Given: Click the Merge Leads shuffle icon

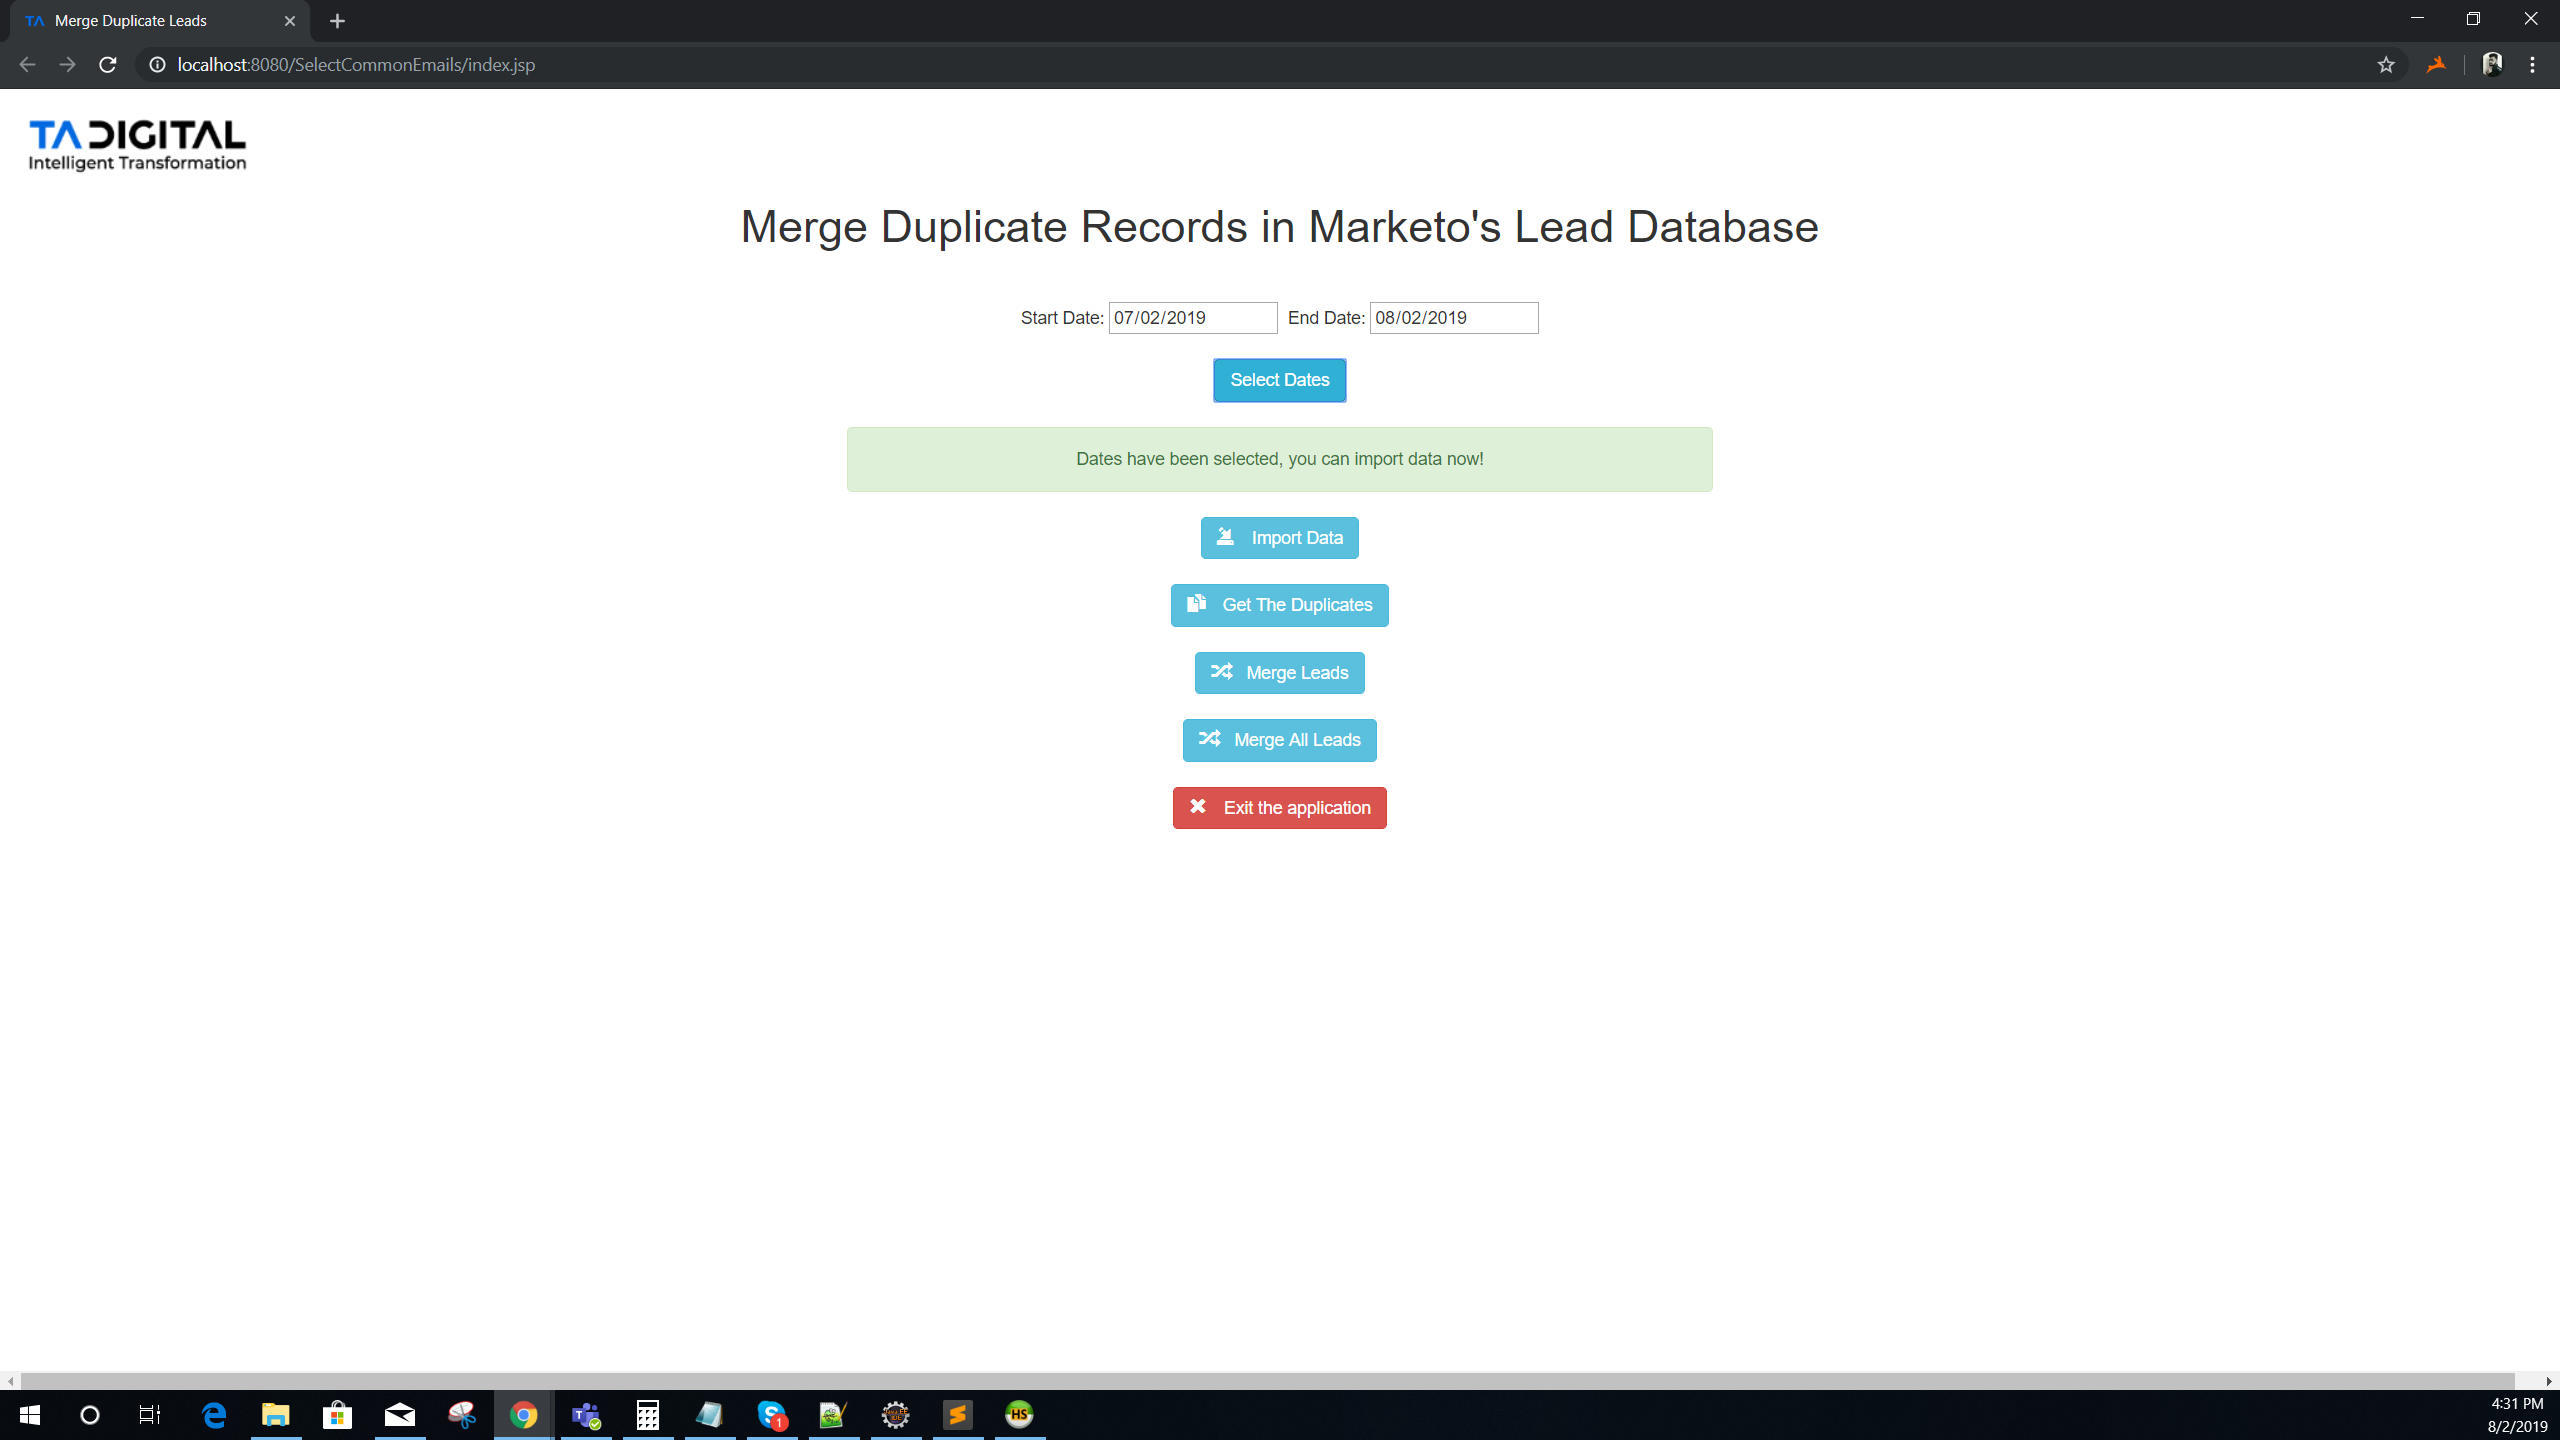Looking at the screenshot, I should coord(1222,672).
